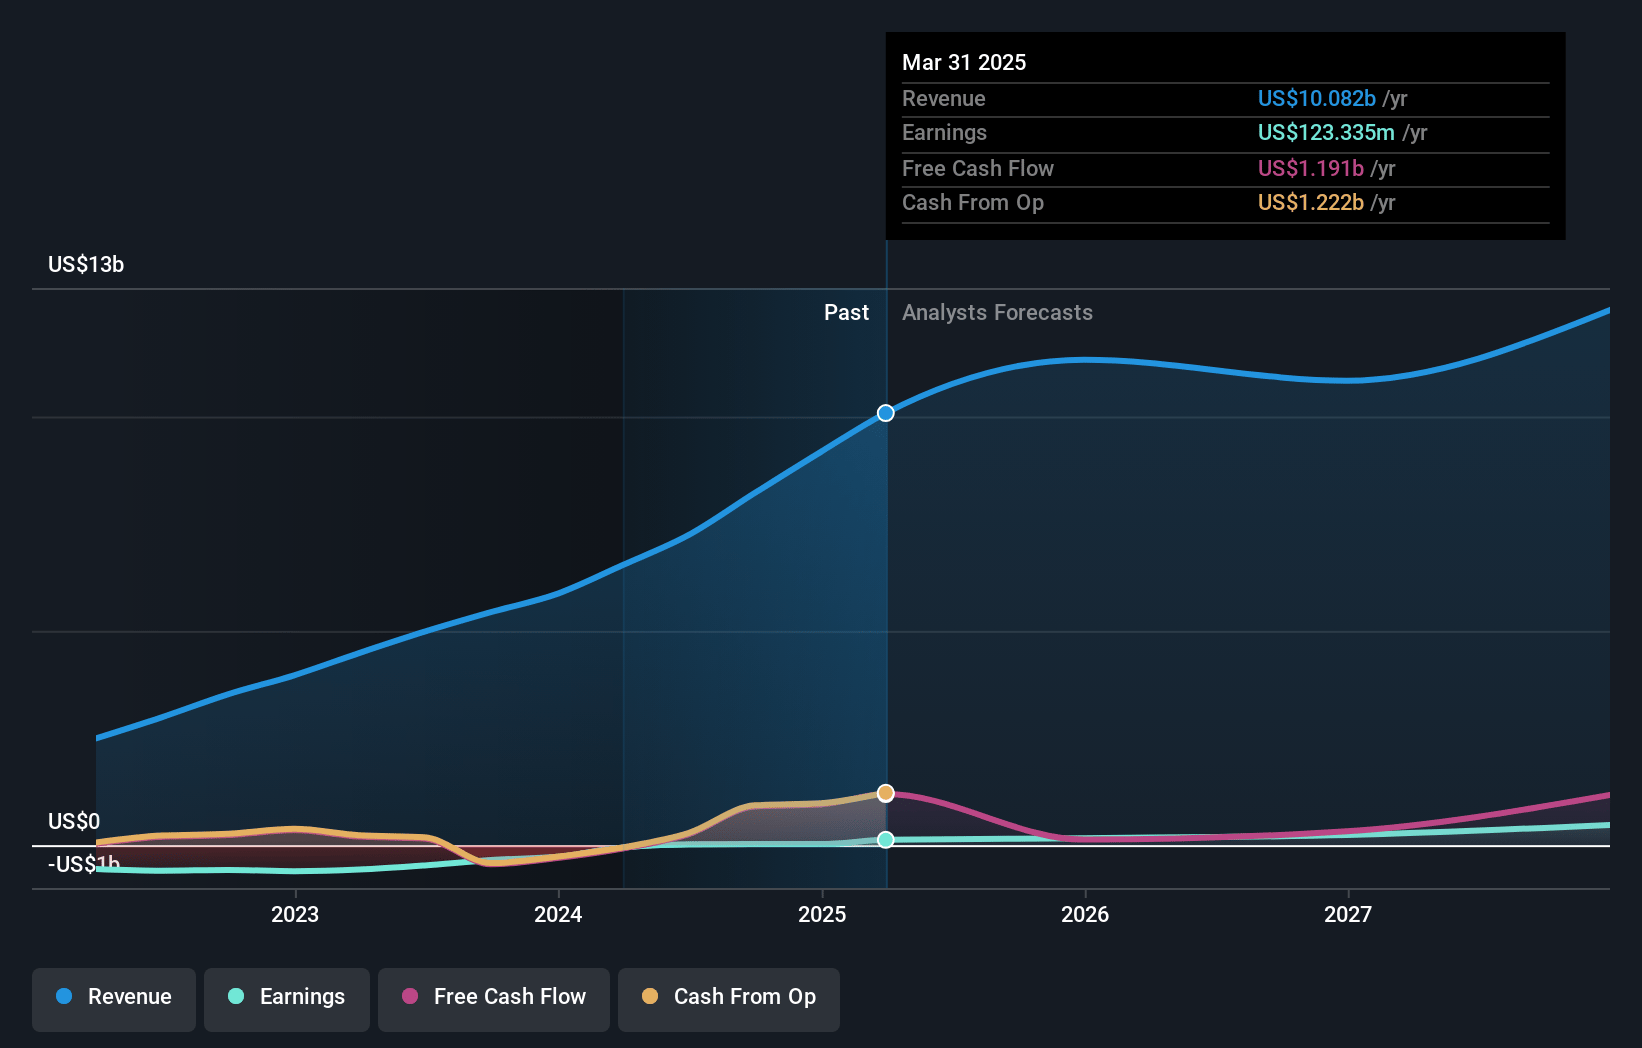Click the US$1.222b cash from op value
Image resolution: width=1642 pixels, height=1048 pixels.
click(1311, 202)
